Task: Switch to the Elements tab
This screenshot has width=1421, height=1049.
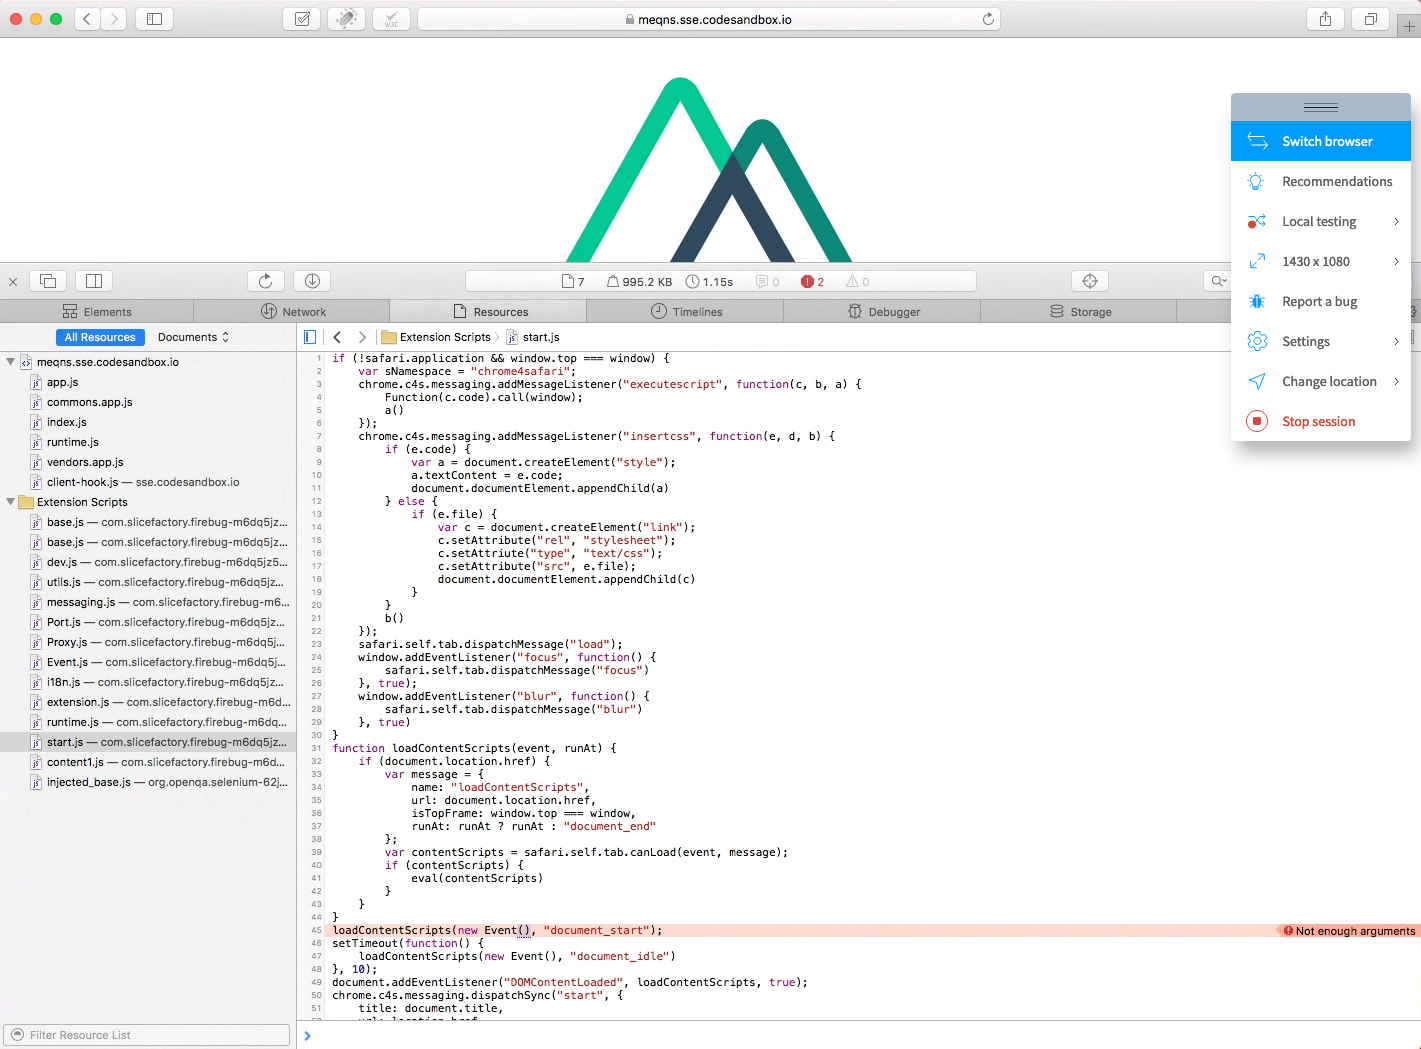Action: coord(97,312)
